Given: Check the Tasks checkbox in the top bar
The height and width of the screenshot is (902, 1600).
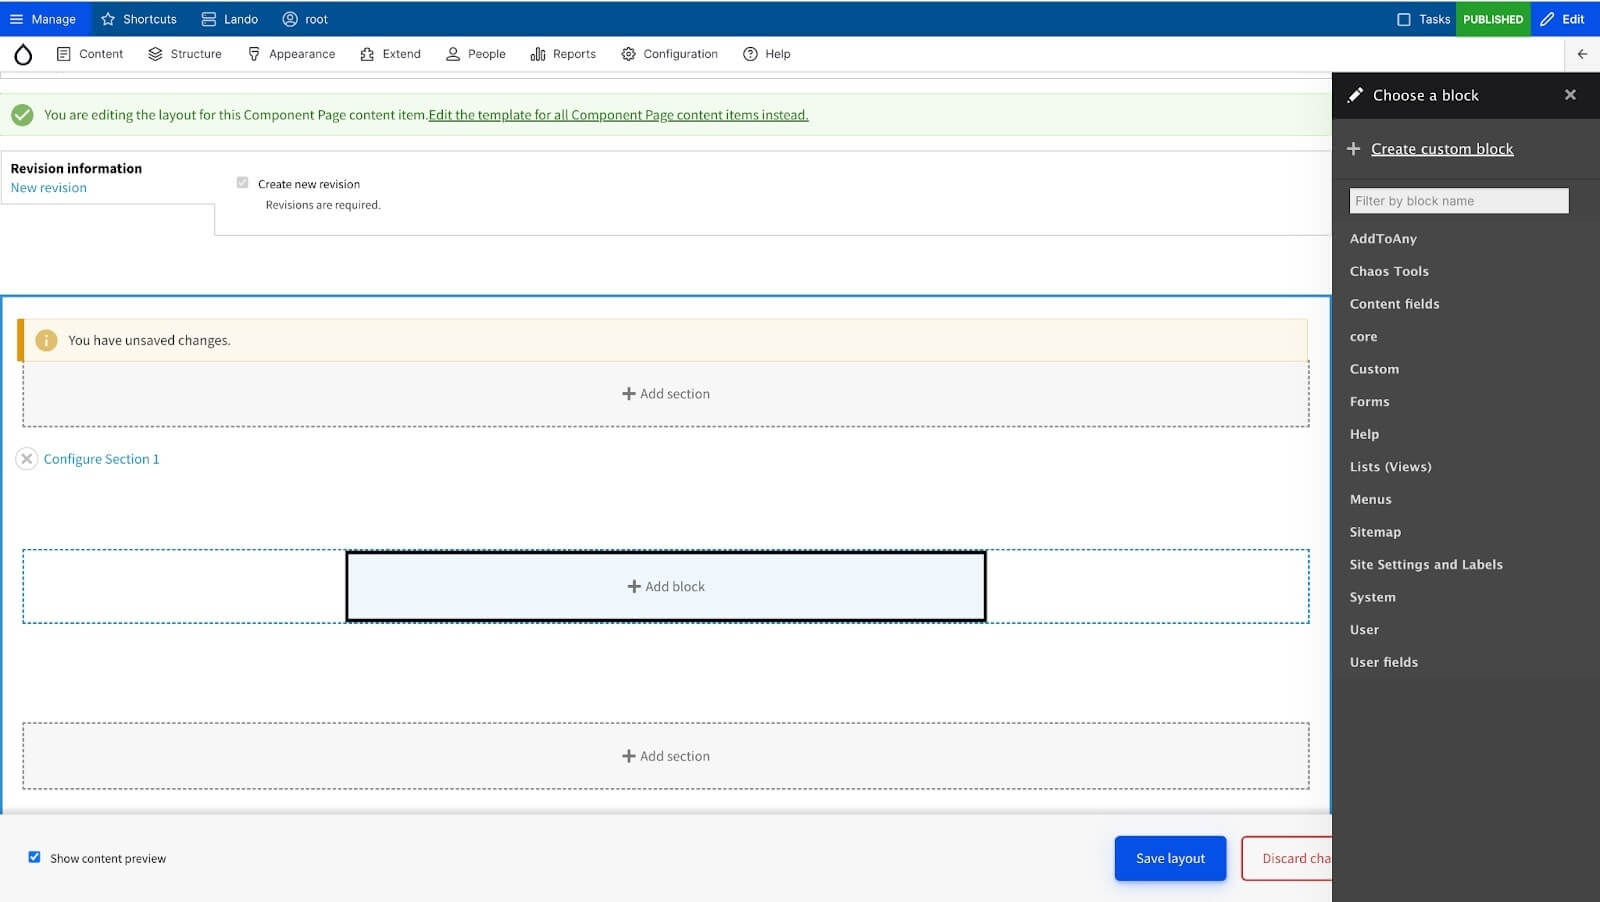Looking at the screenshot, I should 1404,18.
